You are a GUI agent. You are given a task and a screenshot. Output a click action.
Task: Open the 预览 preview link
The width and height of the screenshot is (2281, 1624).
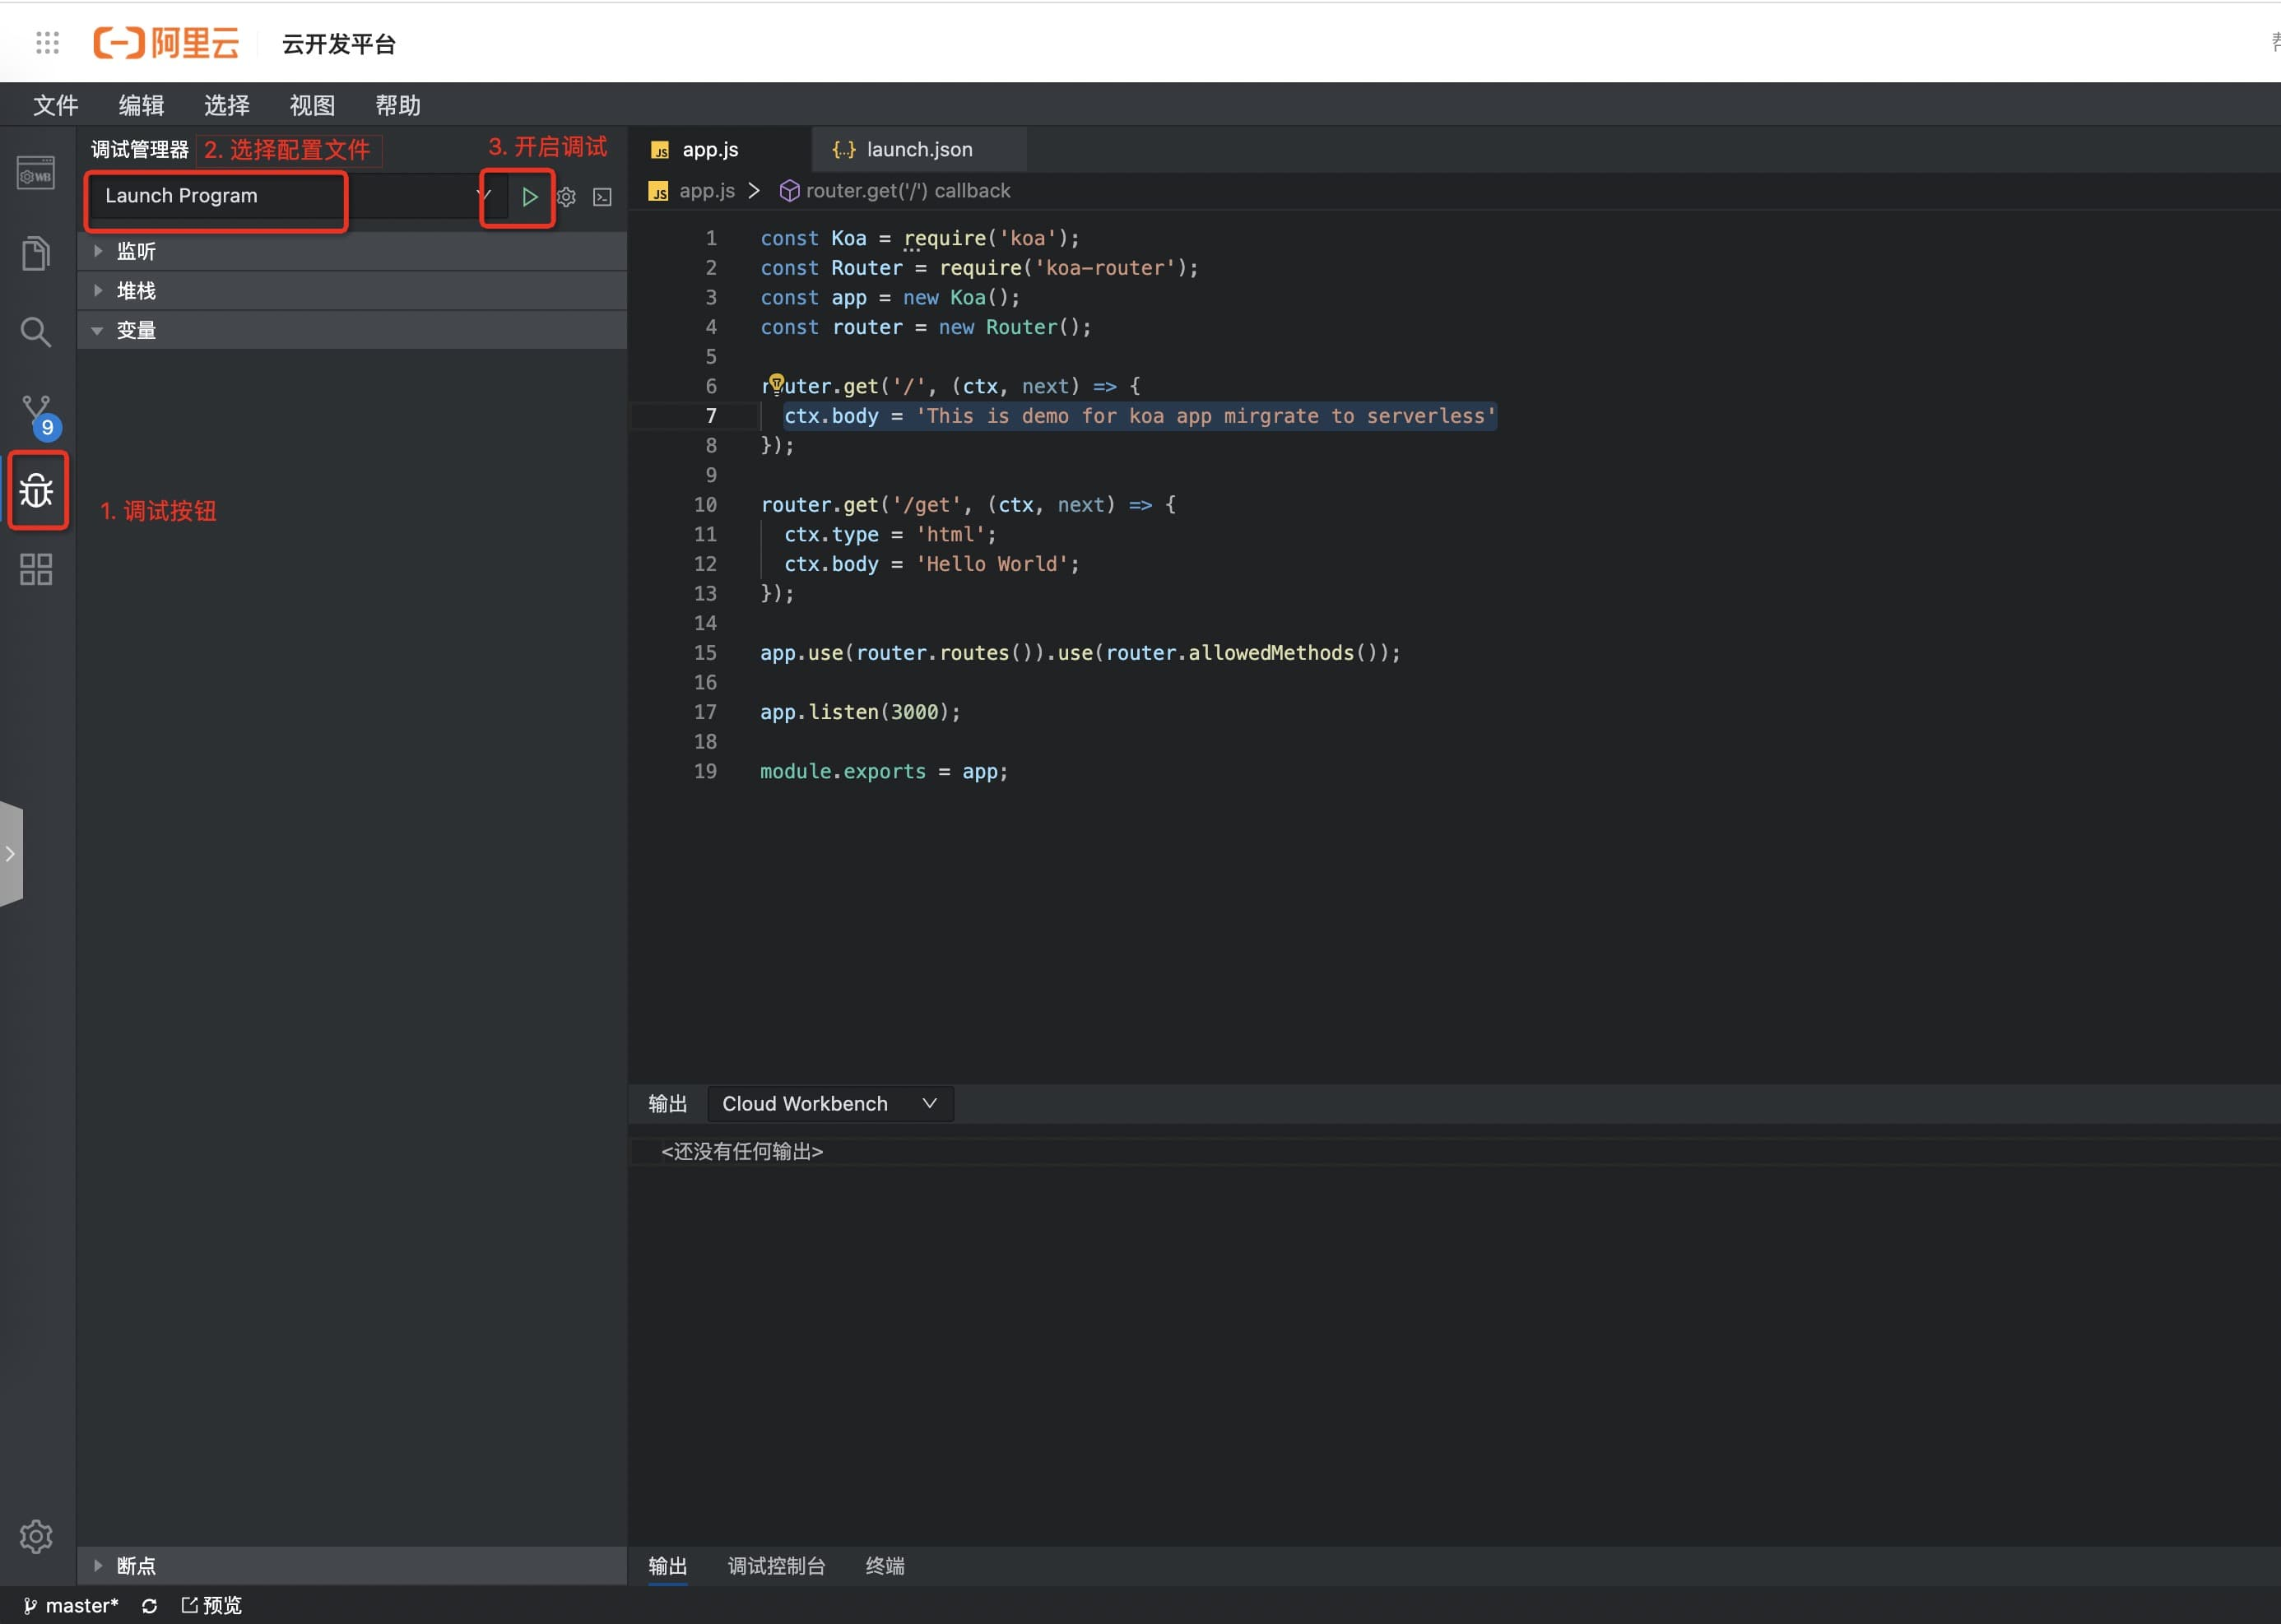click(211, 1605)
